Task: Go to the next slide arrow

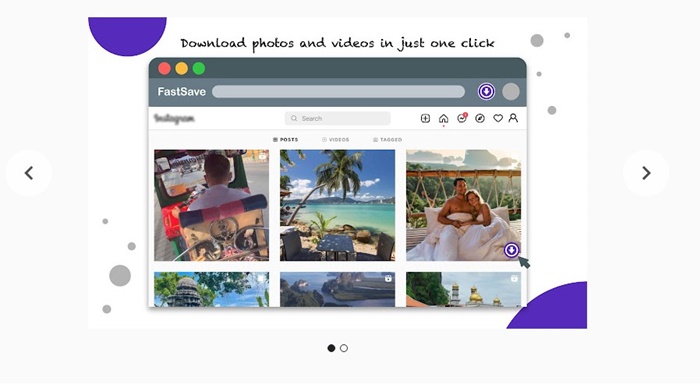Action: click(646, 173)
